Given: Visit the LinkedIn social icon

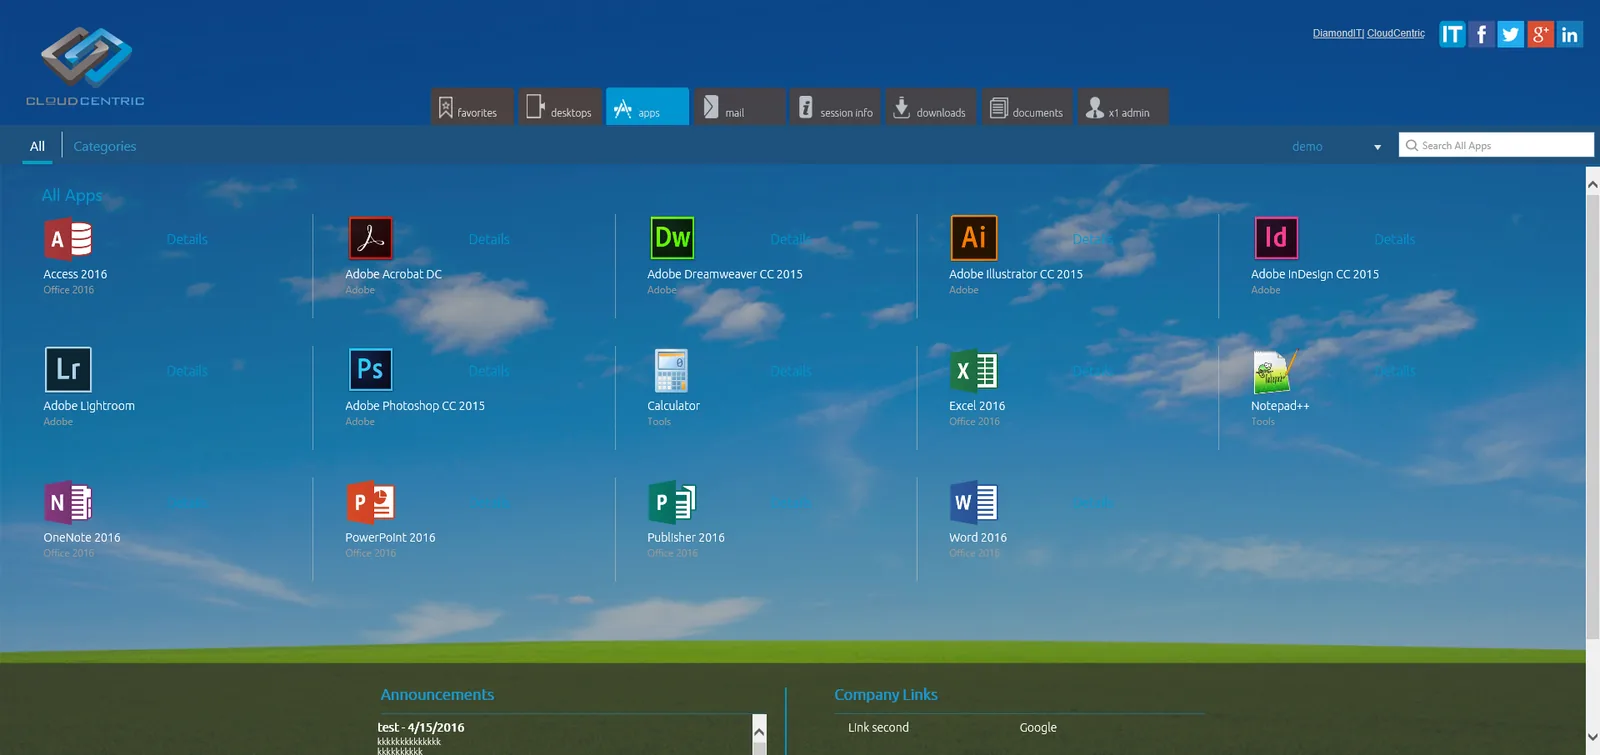Looking at the screenshot, I should (1570, 34).
